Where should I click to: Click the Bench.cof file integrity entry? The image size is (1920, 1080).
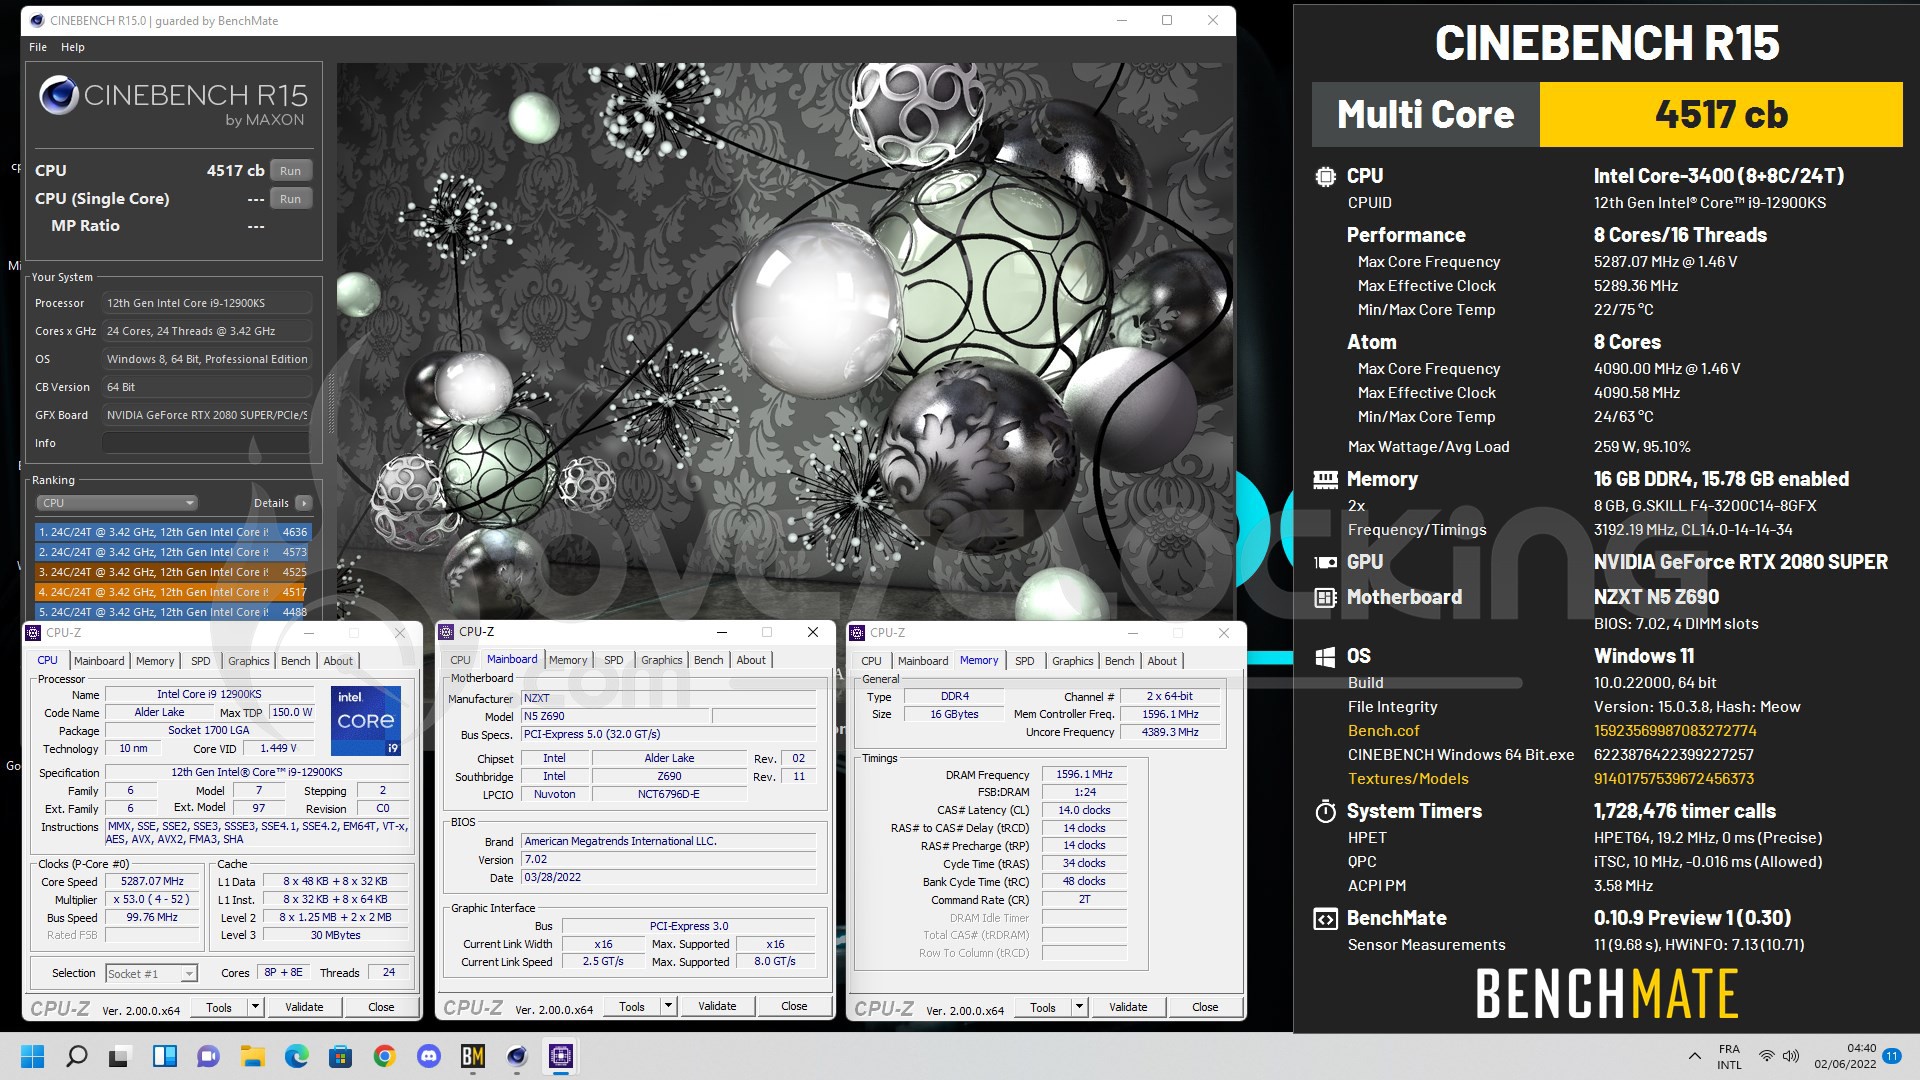click(x=1384, y=731)
